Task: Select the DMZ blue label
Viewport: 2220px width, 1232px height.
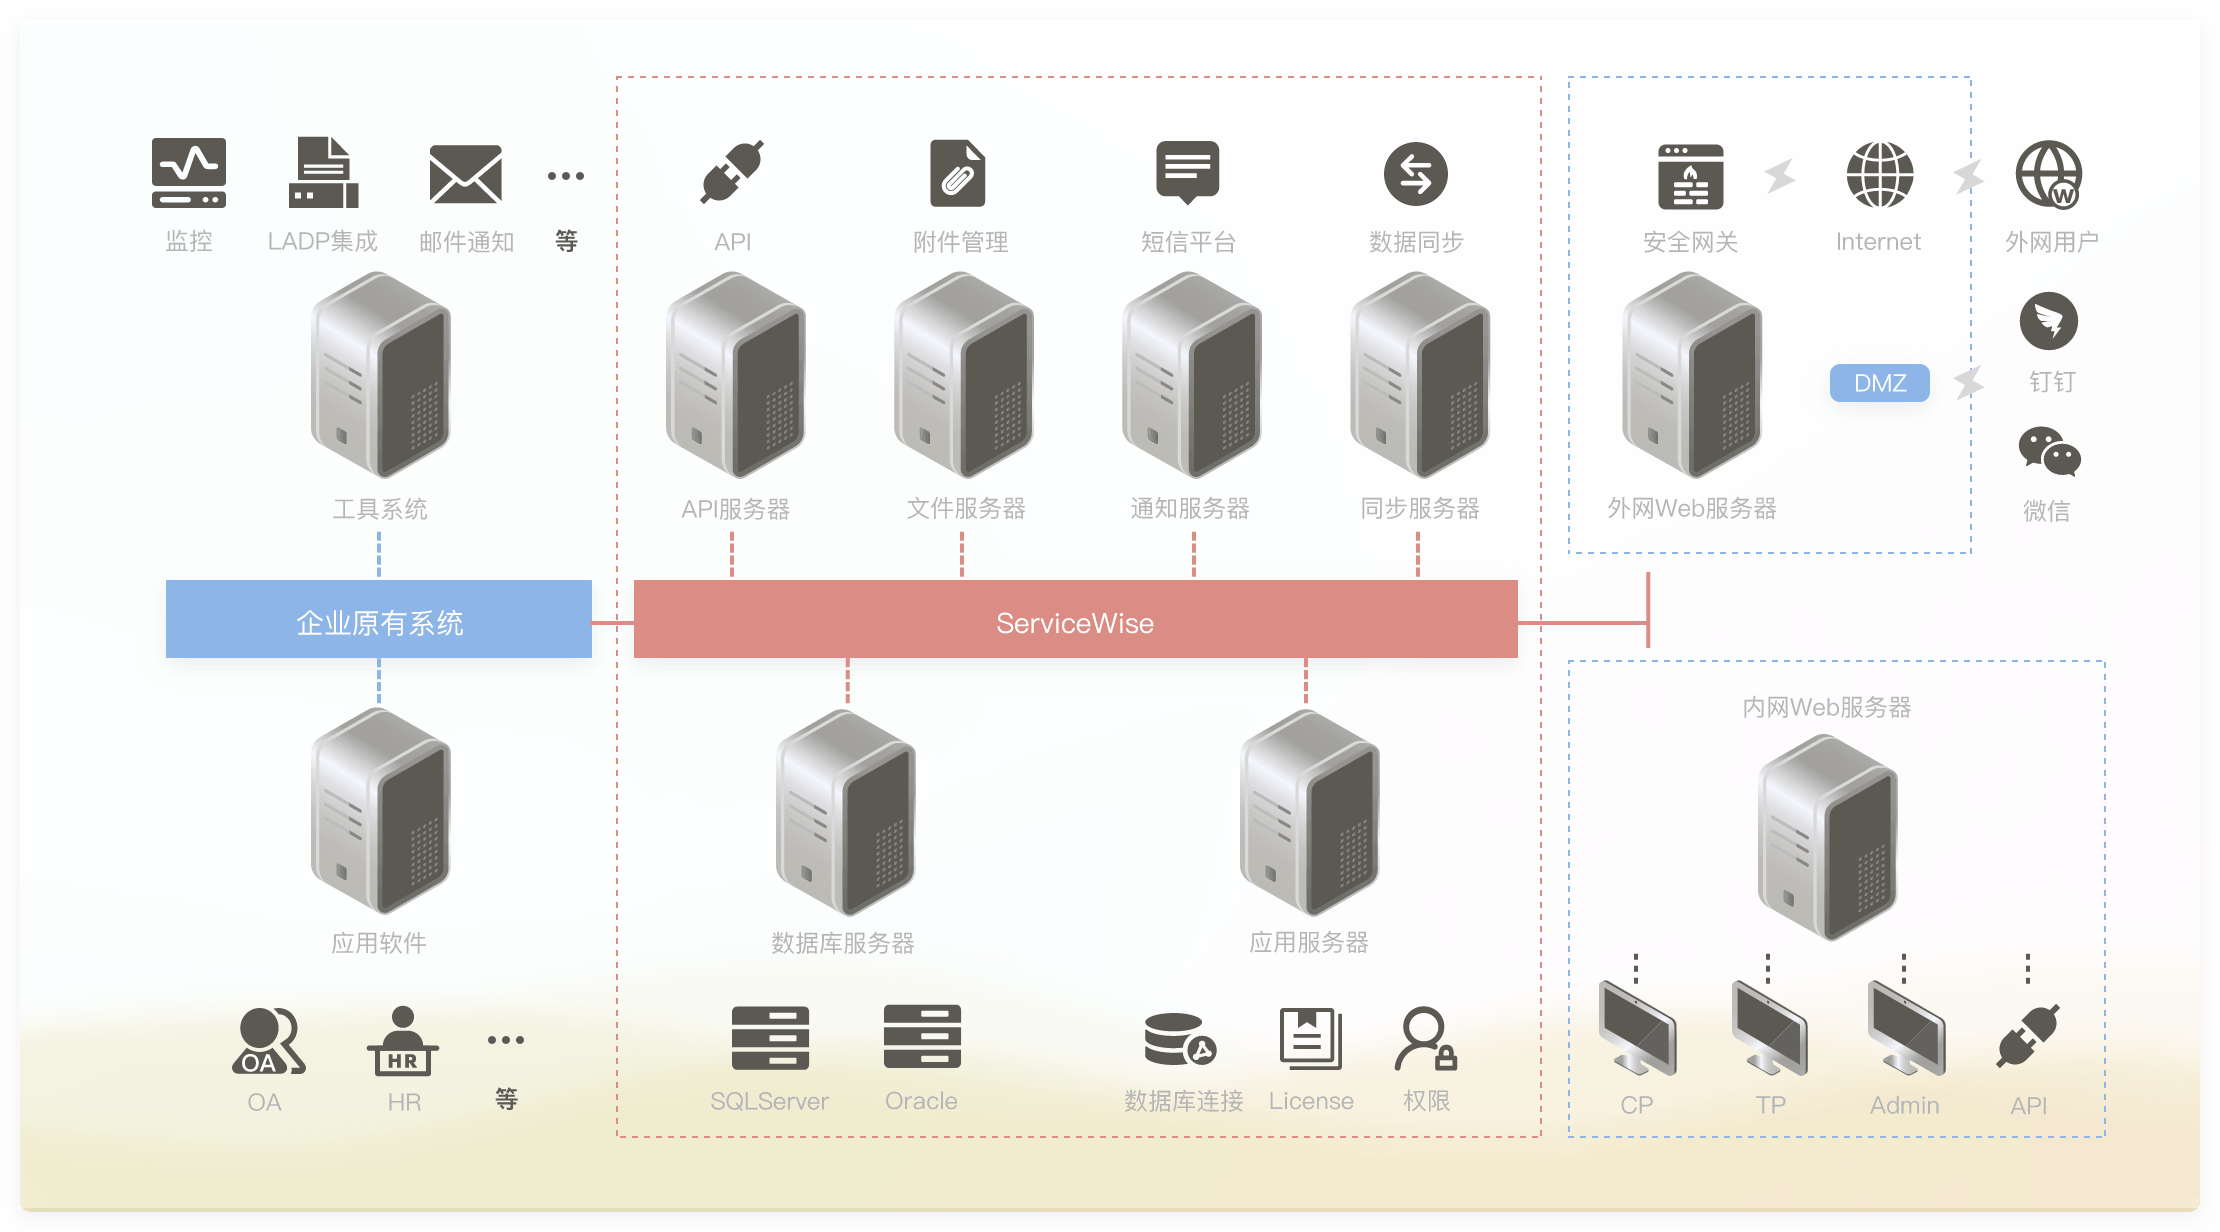Action: coord(1880,383)
